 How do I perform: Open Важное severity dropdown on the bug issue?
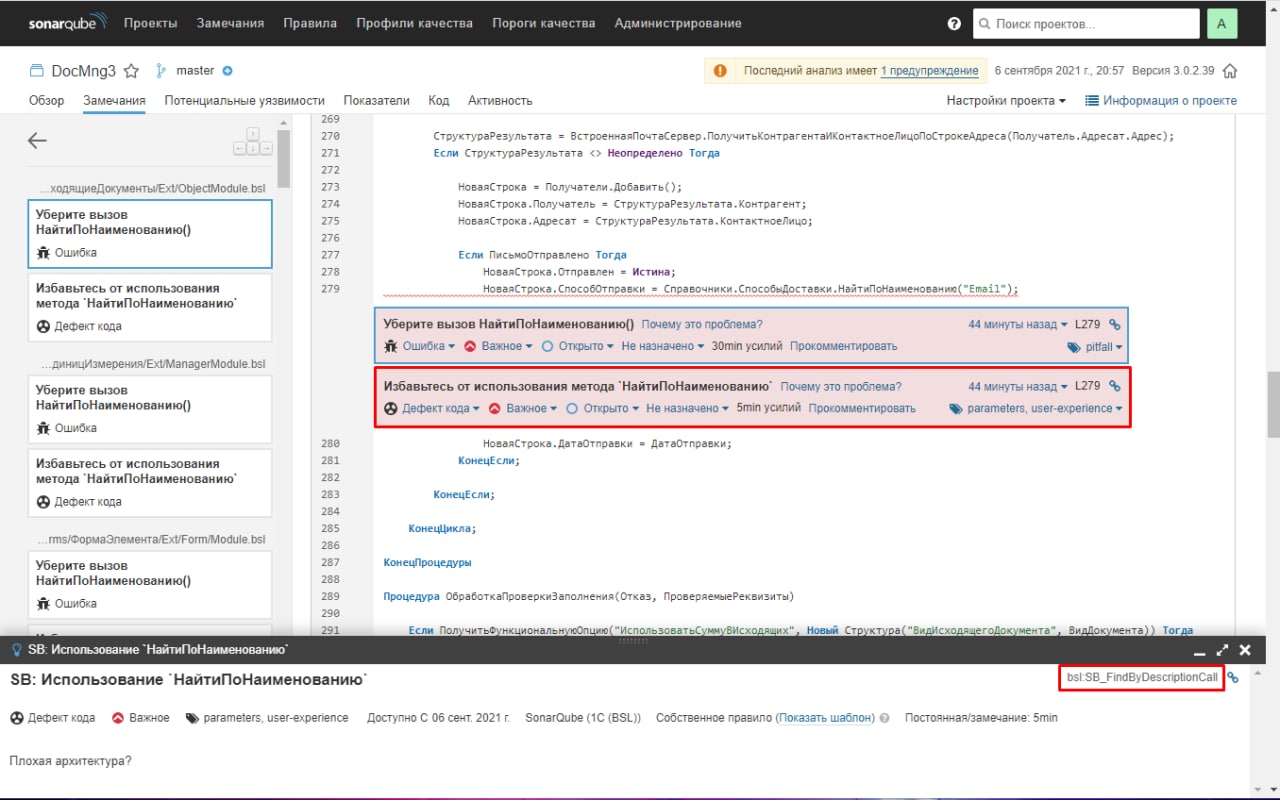pyautogui.click(x=499, y=346)
